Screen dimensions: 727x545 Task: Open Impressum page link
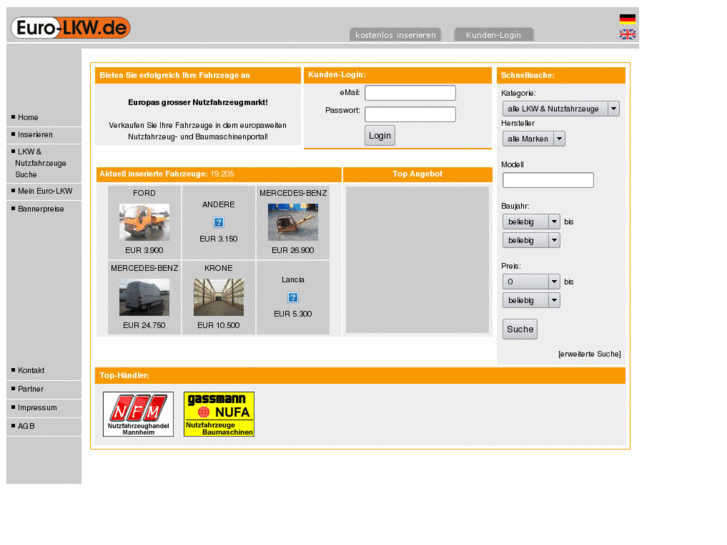coord(37,408)
